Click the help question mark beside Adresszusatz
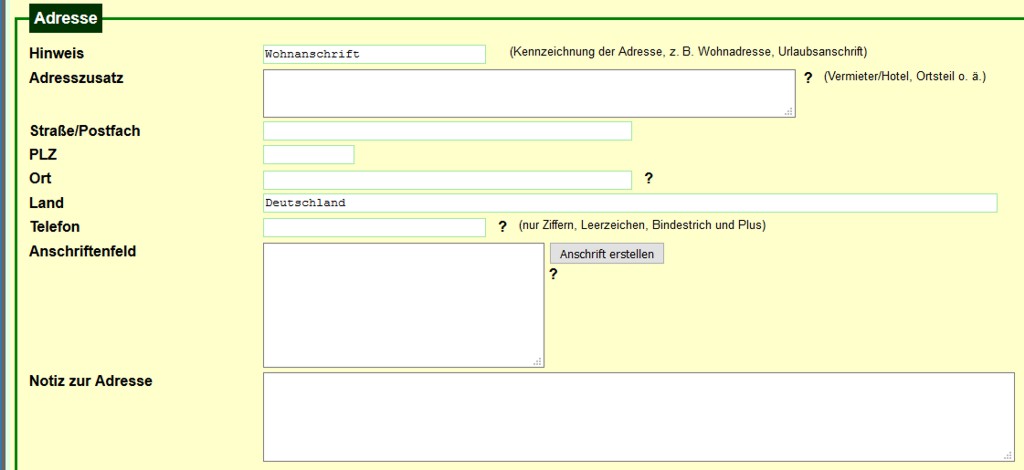 point(808,77)
